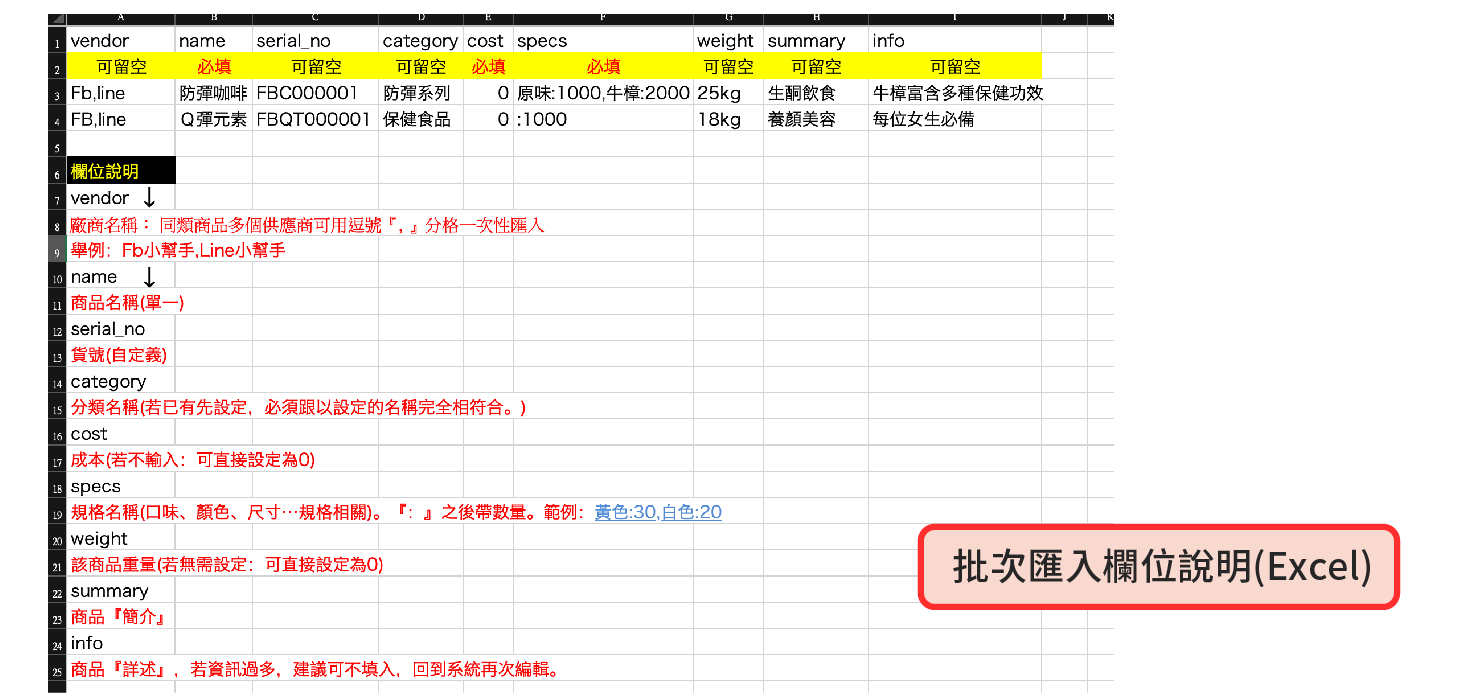The image size is (1476, 694).
Task: Click the specs cell with 原味:1000,牛樟:2000
Action: click(603, 93)
